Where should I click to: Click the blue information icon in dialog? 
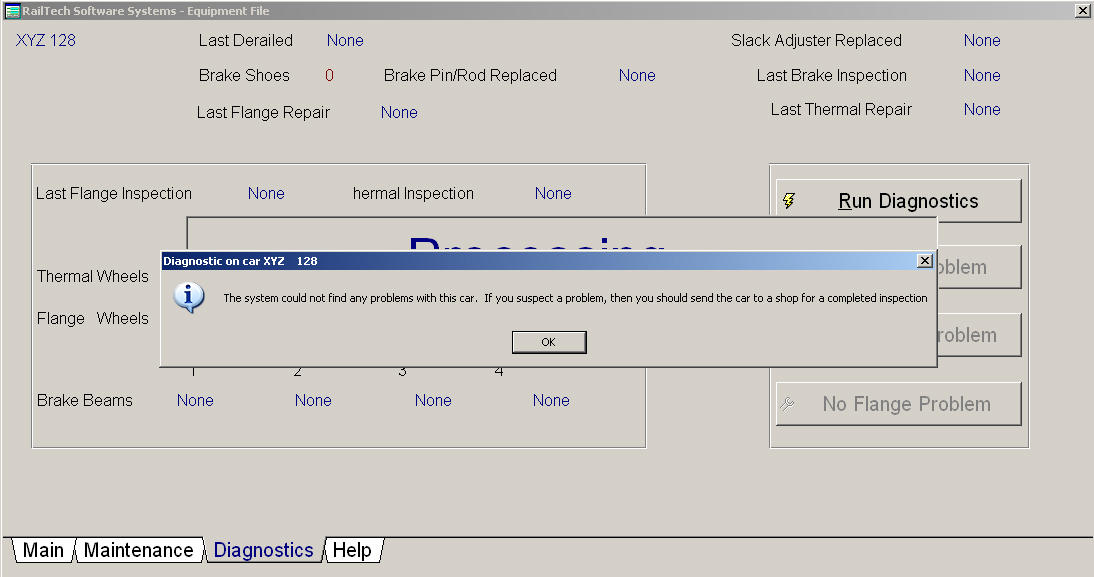(188, 297)
